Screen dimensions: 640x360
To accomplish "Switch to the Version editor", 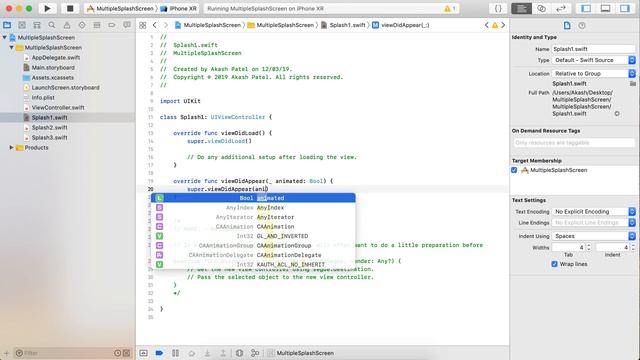I will (561, 9).
